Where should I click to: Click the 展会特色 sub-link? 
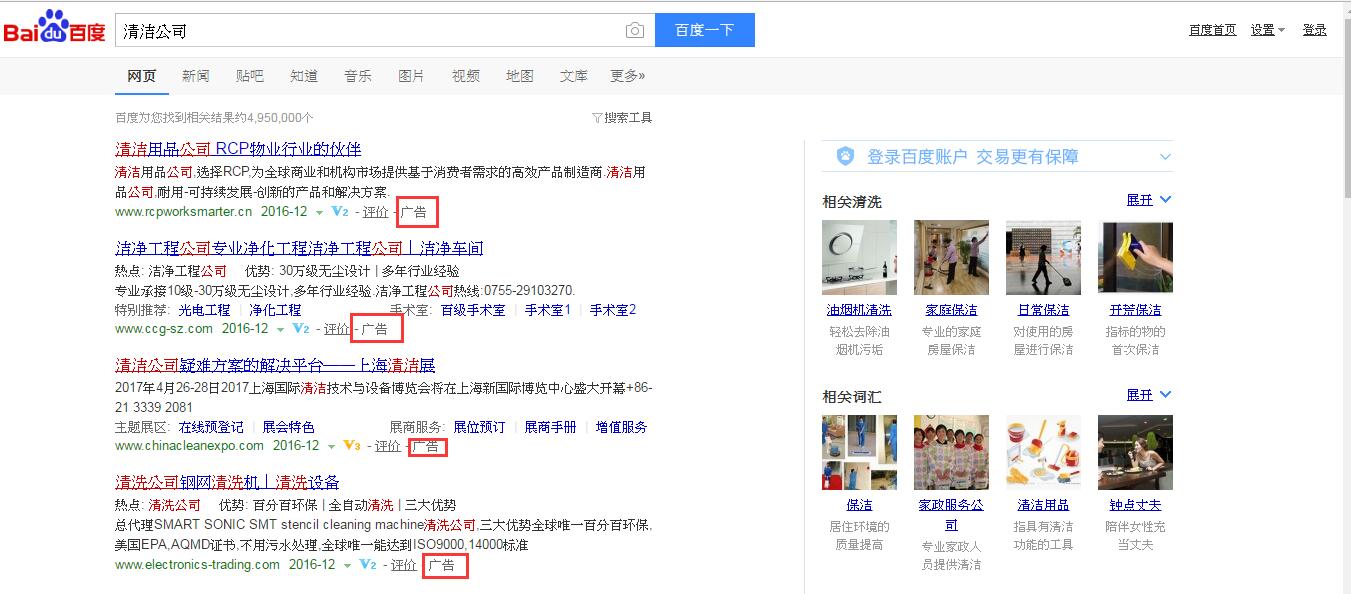[289, 427]
